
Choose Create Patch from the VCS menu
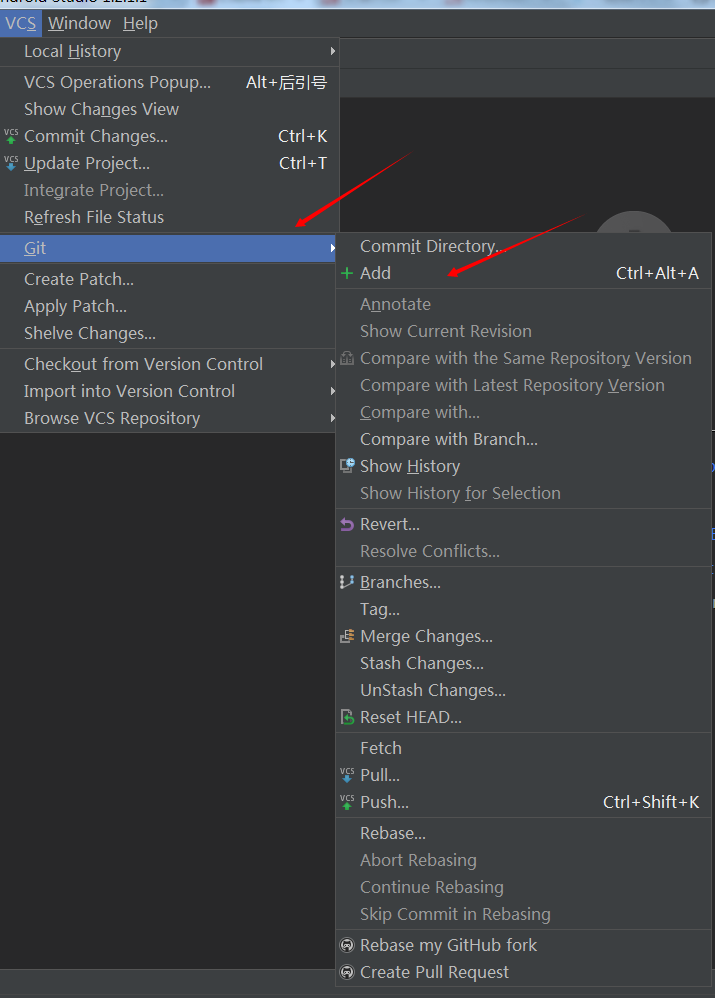[x=79, y=279]
